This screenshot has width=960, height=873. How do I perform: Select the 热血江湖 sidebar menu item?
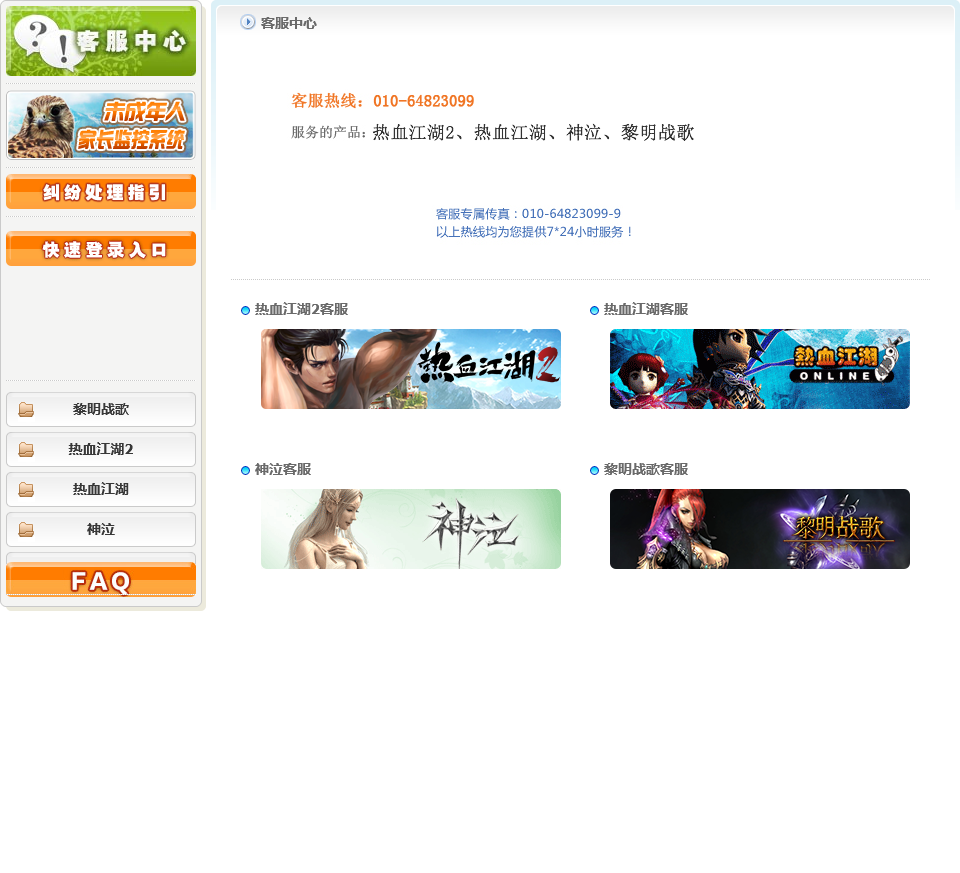[x=101, y=489]
